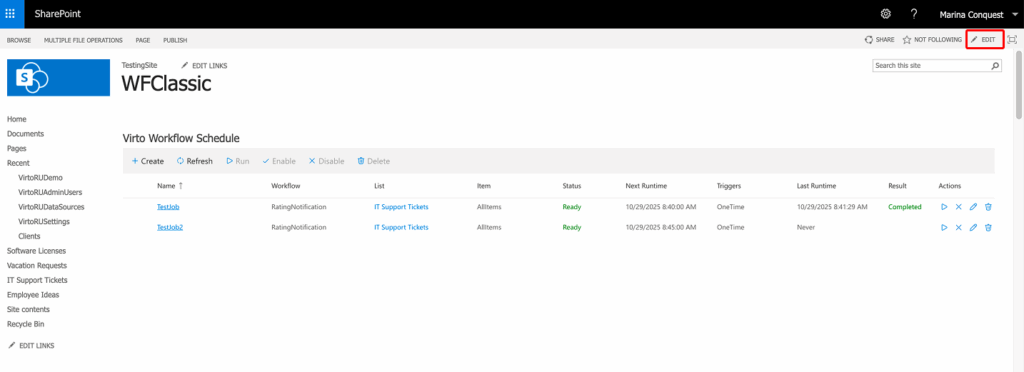Open the settings gear menu
1024x372 pixels.
tap(886, 14)
